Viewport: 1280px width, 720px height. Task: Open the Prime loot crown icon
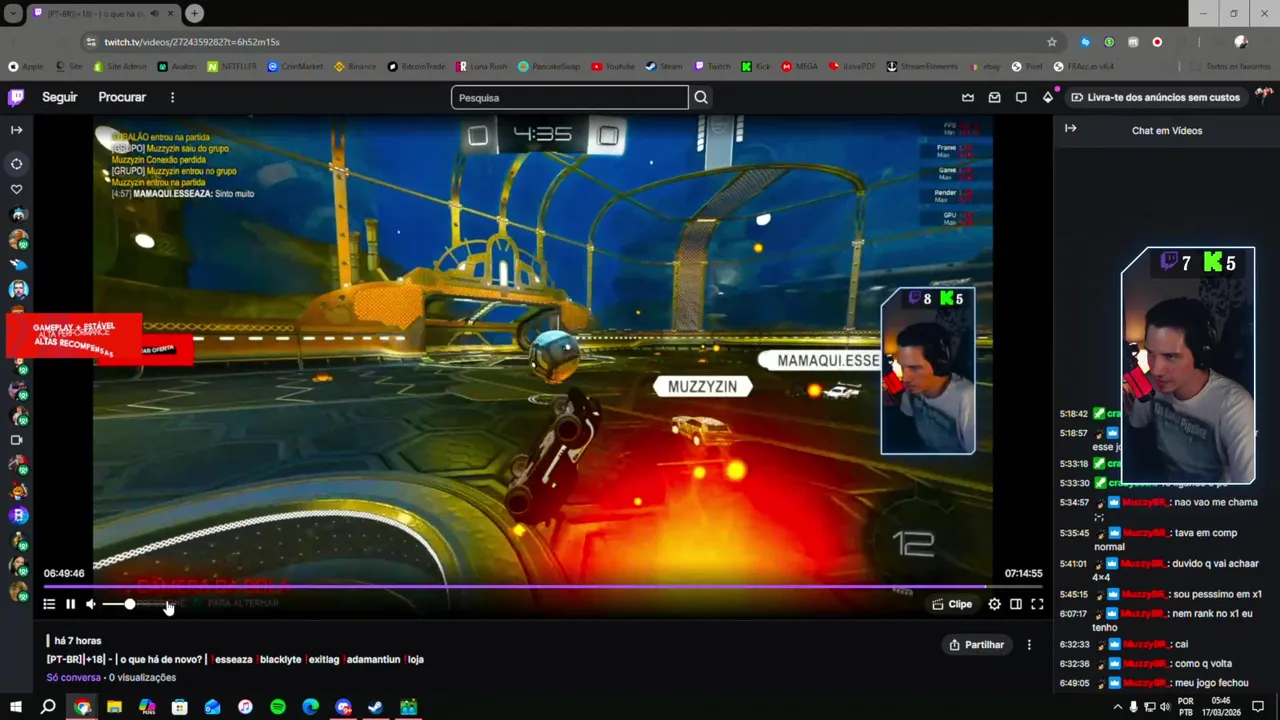pos(968,97)
